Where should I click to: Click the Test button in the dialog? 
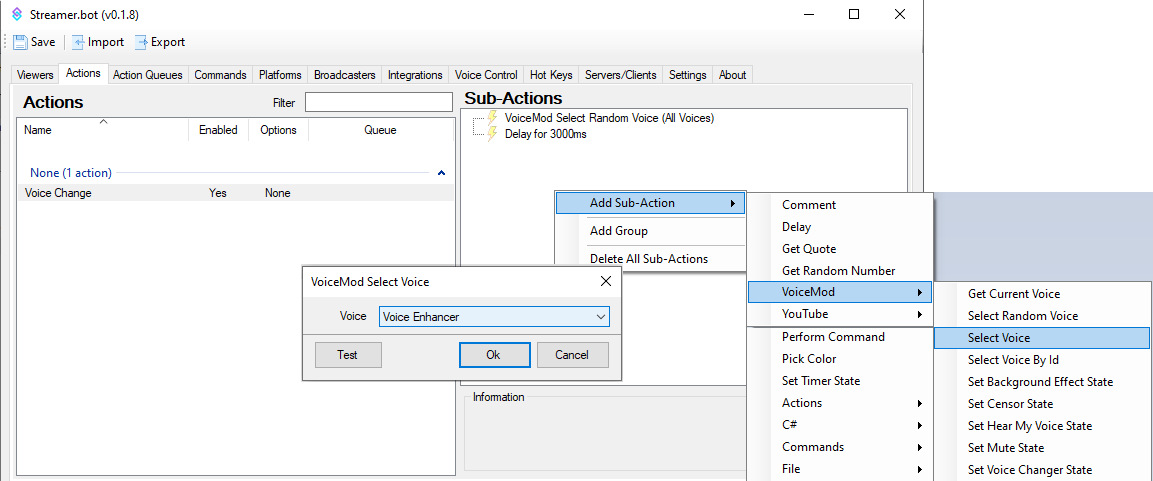[348, 355]
